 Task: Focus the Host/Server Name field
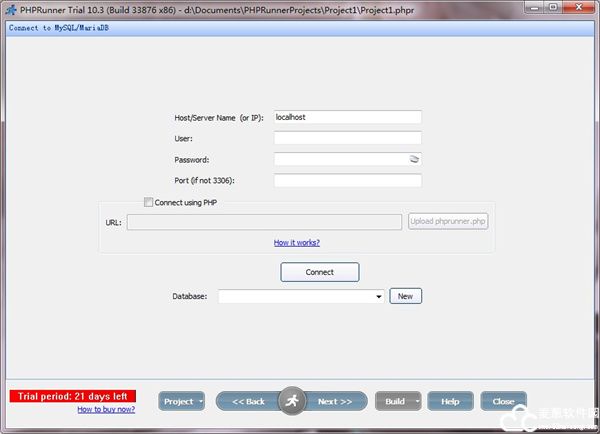click(x=347, y=117)
